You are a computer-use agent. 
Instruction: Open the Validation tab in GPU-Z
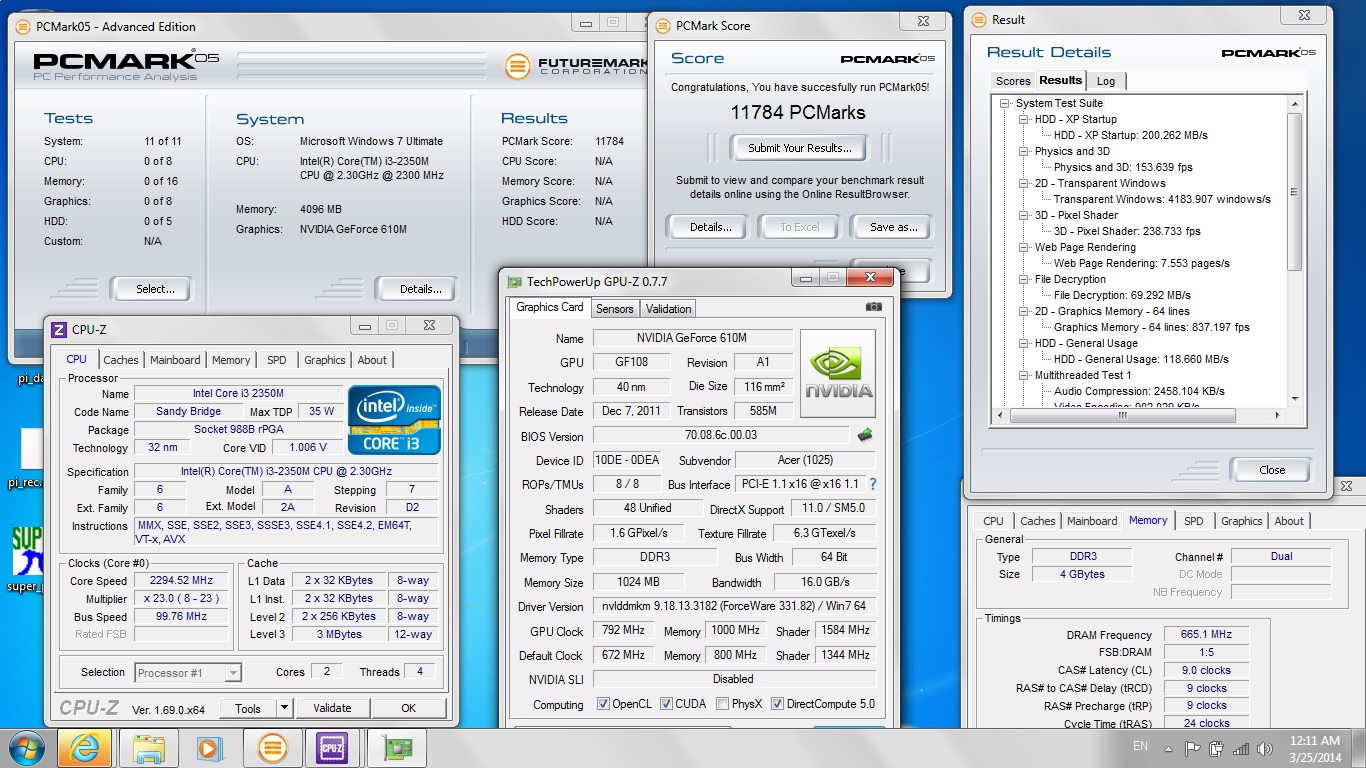pos(668,309)
